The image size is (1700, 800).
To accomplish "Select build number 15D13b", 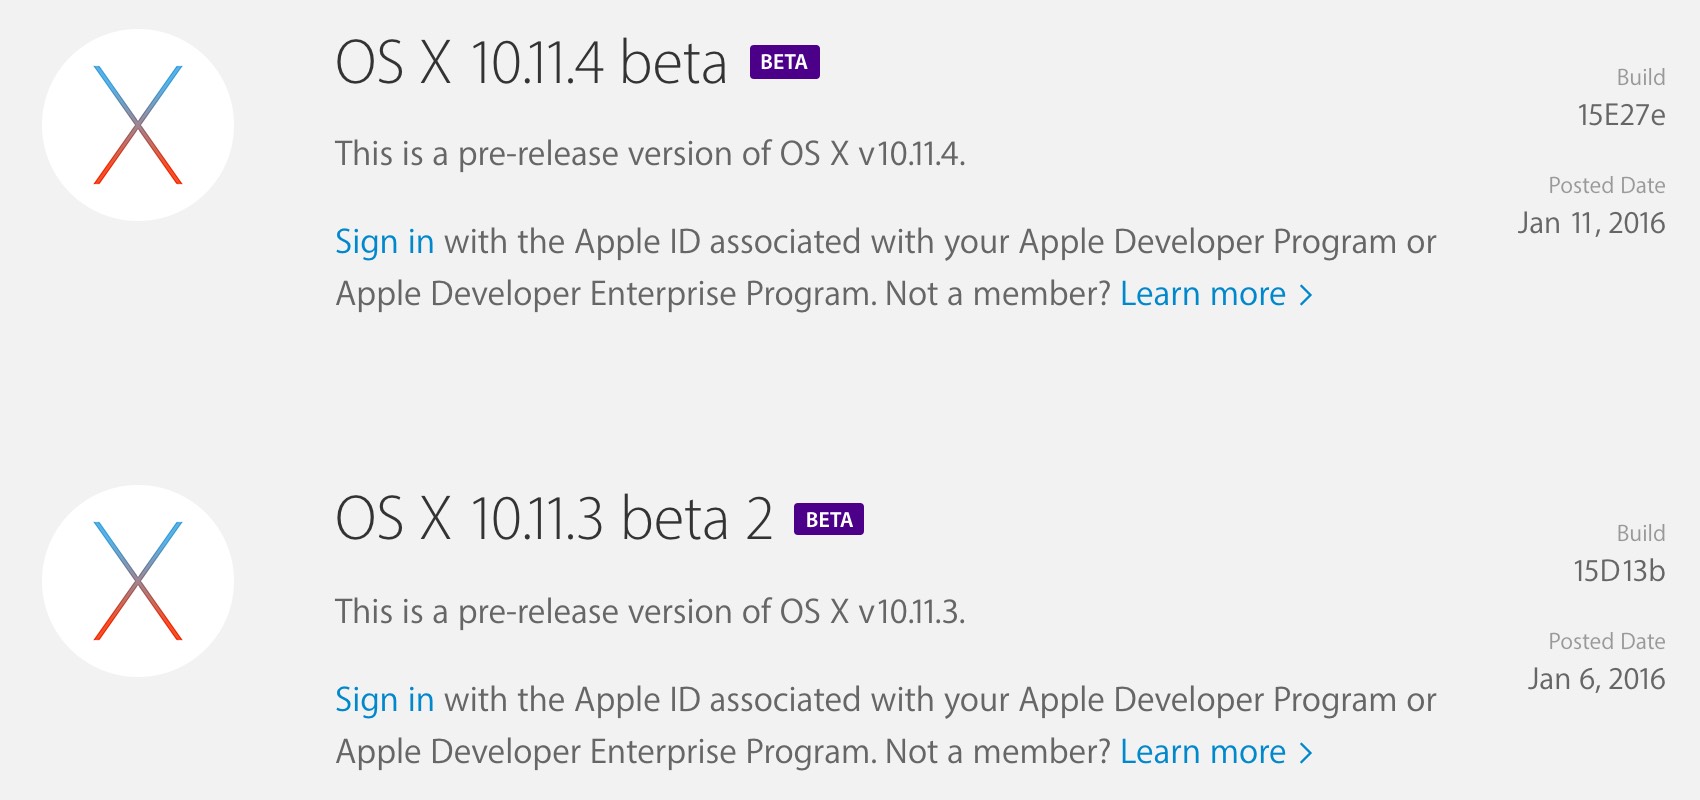I will coord(1619,572).
